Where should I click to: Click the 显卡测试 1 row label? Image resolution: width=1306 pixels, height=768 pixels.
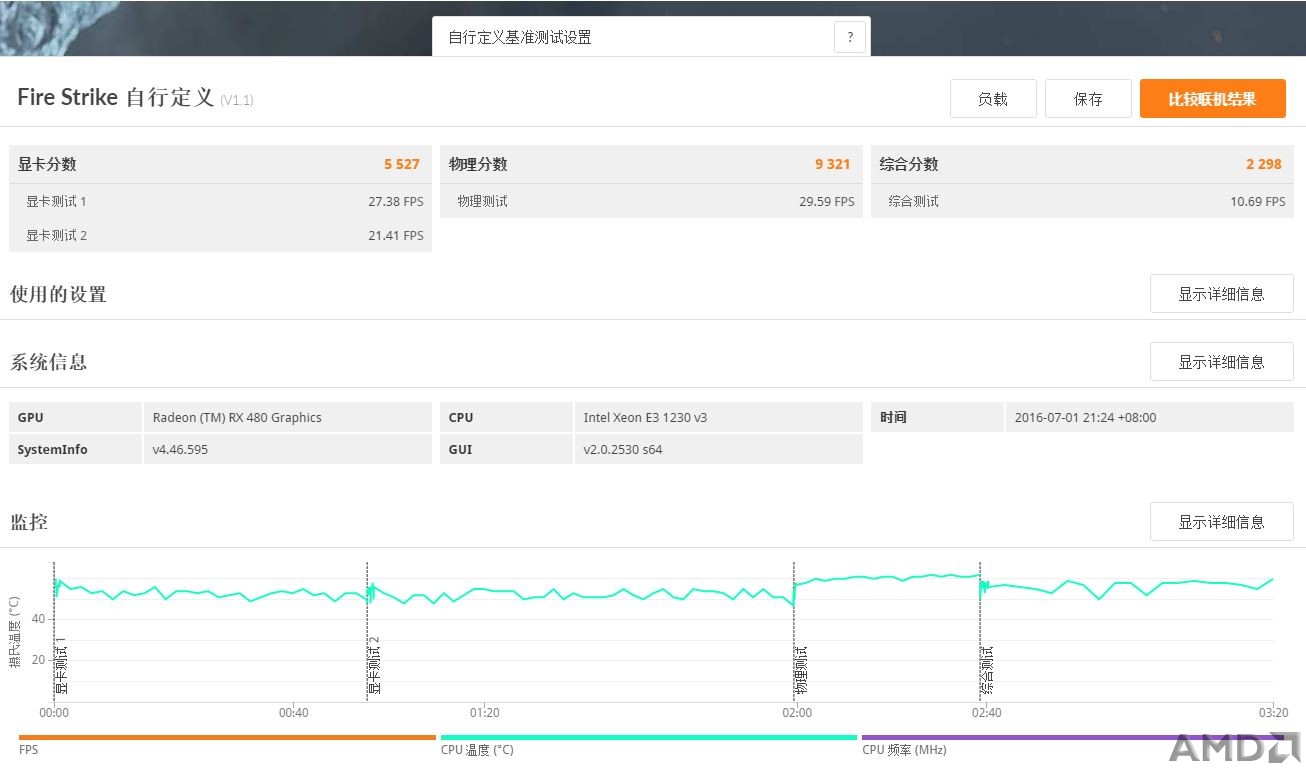56,201
